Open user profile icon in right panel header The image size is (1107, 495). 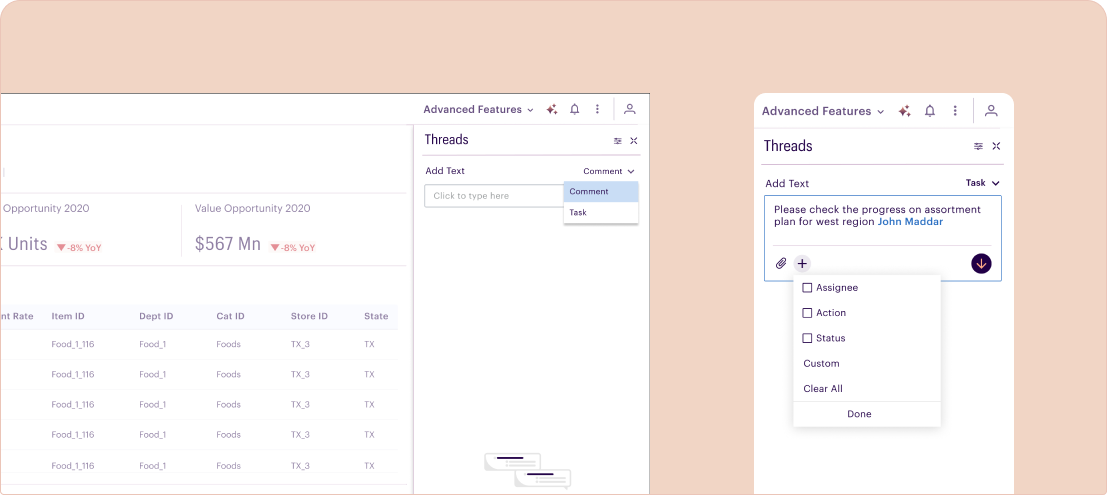991,111
